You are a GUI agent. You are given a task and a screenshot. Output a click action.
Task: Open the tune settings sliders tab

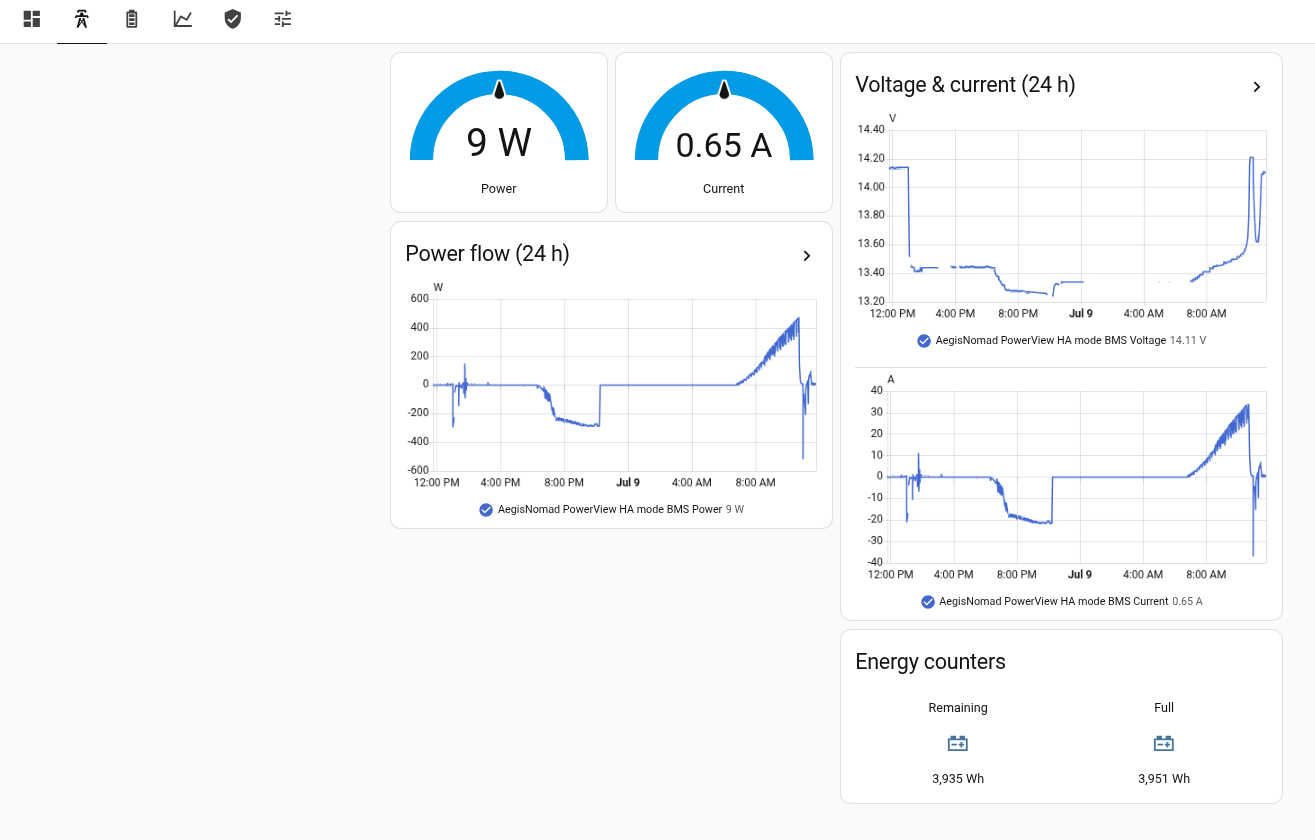pyautogui.click(x=283, y=19)
